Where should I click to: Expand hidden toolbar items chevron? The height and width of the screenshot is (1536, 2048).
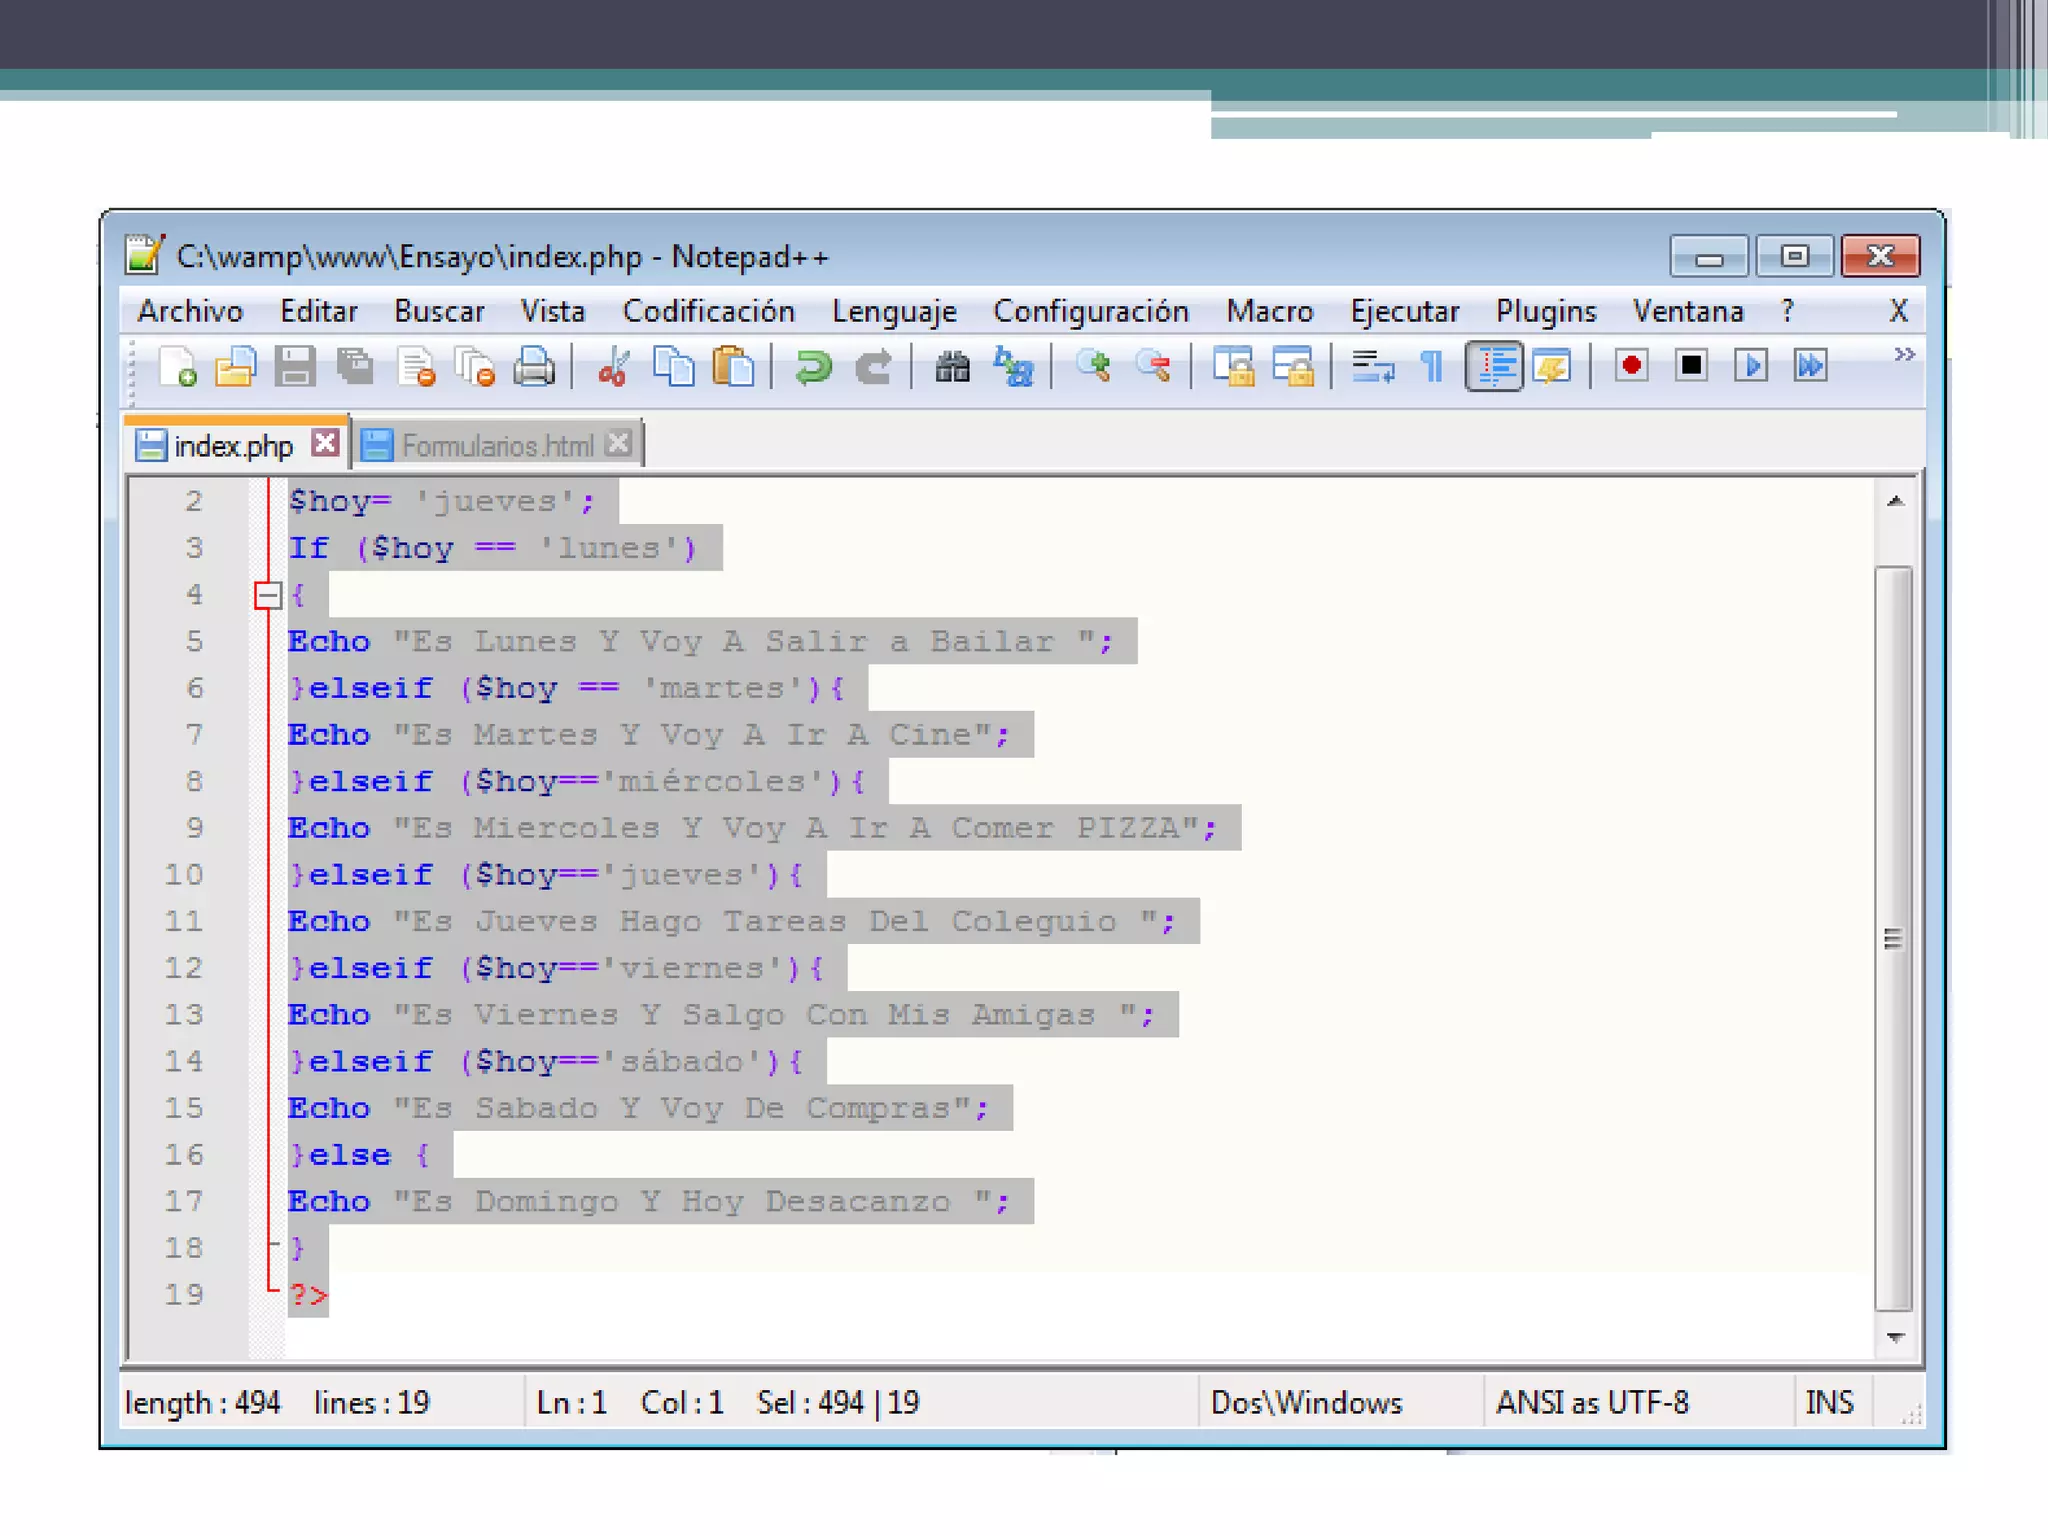pos(1904,355)
